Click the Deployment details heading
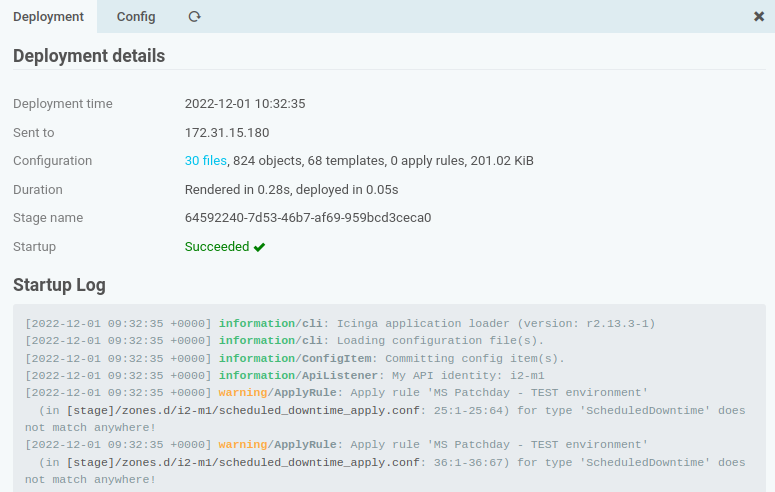 [x=89, y=56]
